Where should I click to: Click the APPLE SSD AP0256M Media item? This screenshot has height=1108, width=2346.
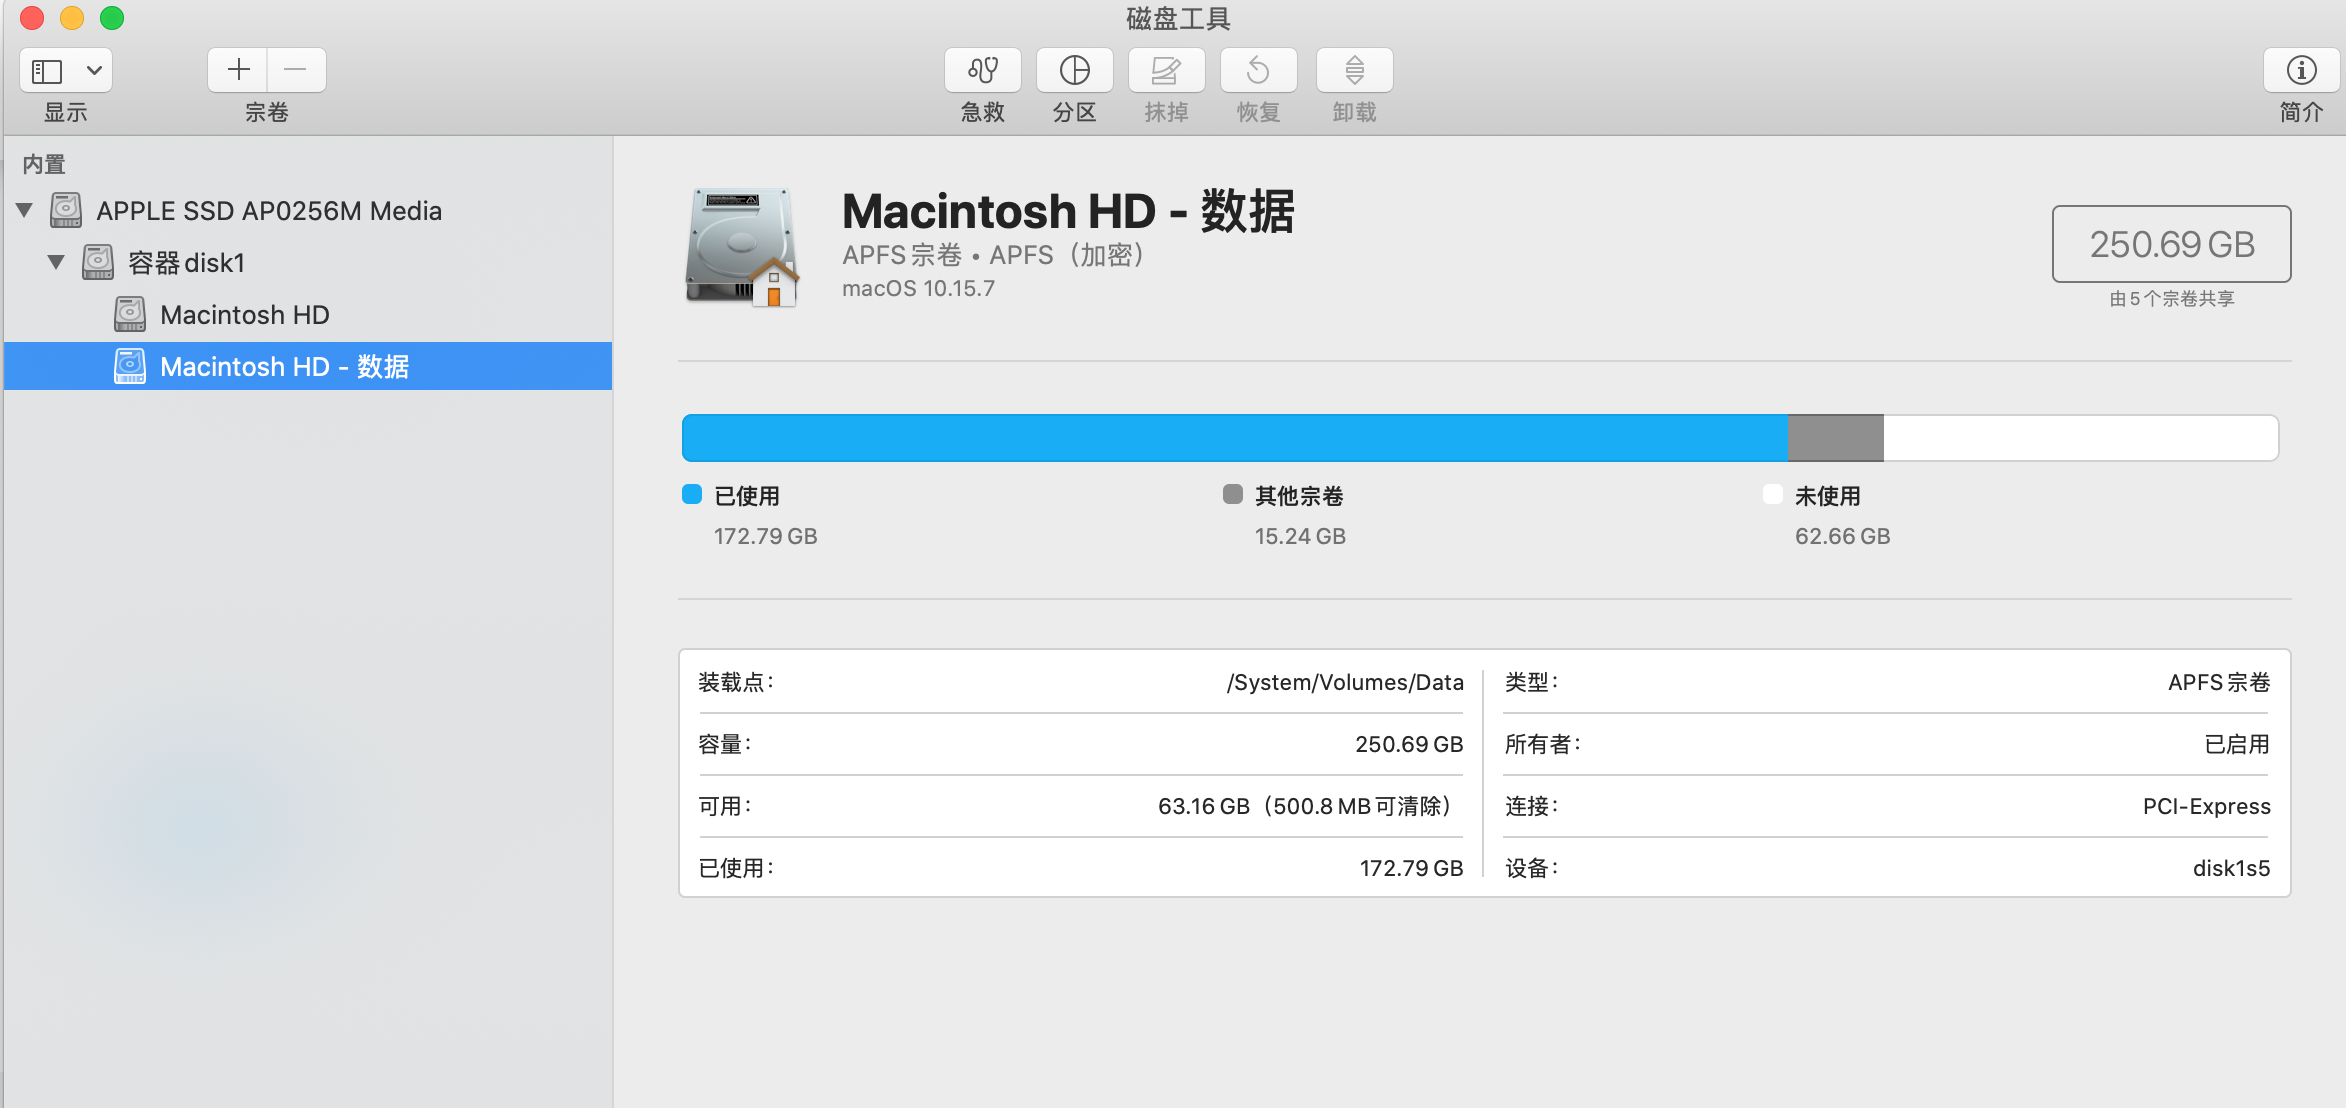tap(268, 211)
